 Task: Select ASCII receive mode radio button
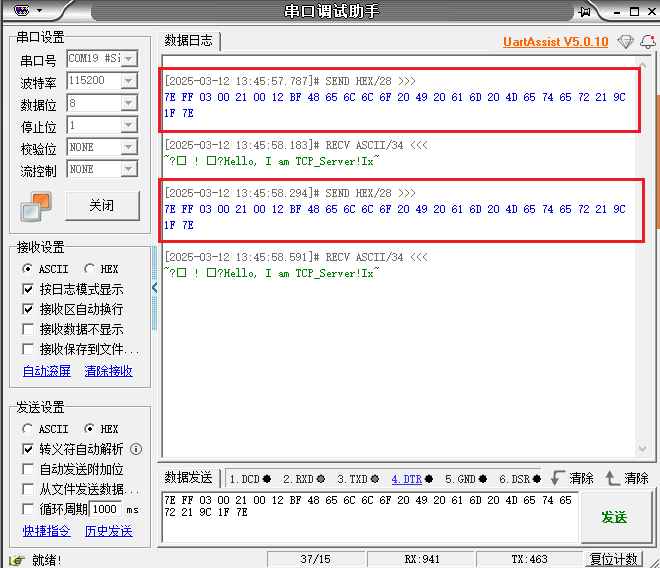[28, 269]
